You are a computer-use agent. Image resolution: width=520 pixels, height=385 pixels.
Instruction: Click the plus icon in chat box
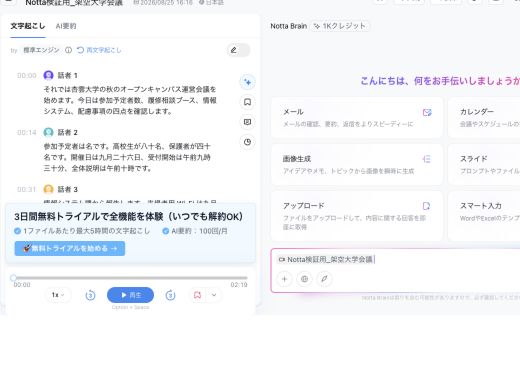click(284, 279)
